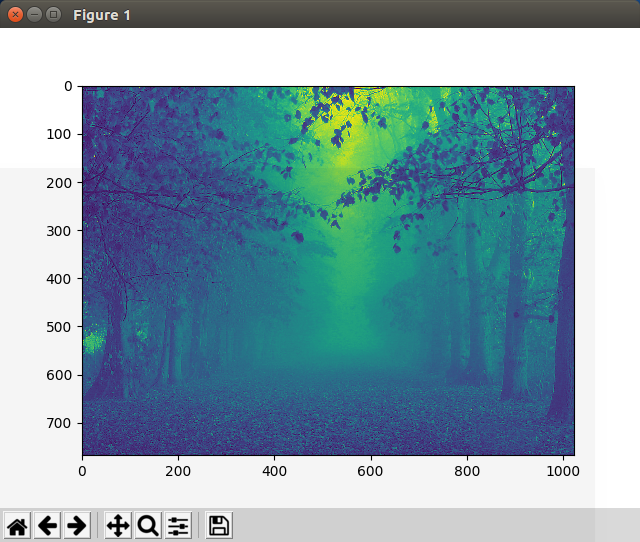Close the Figure 1 window
640x542 pixels.
coord(16,15)
